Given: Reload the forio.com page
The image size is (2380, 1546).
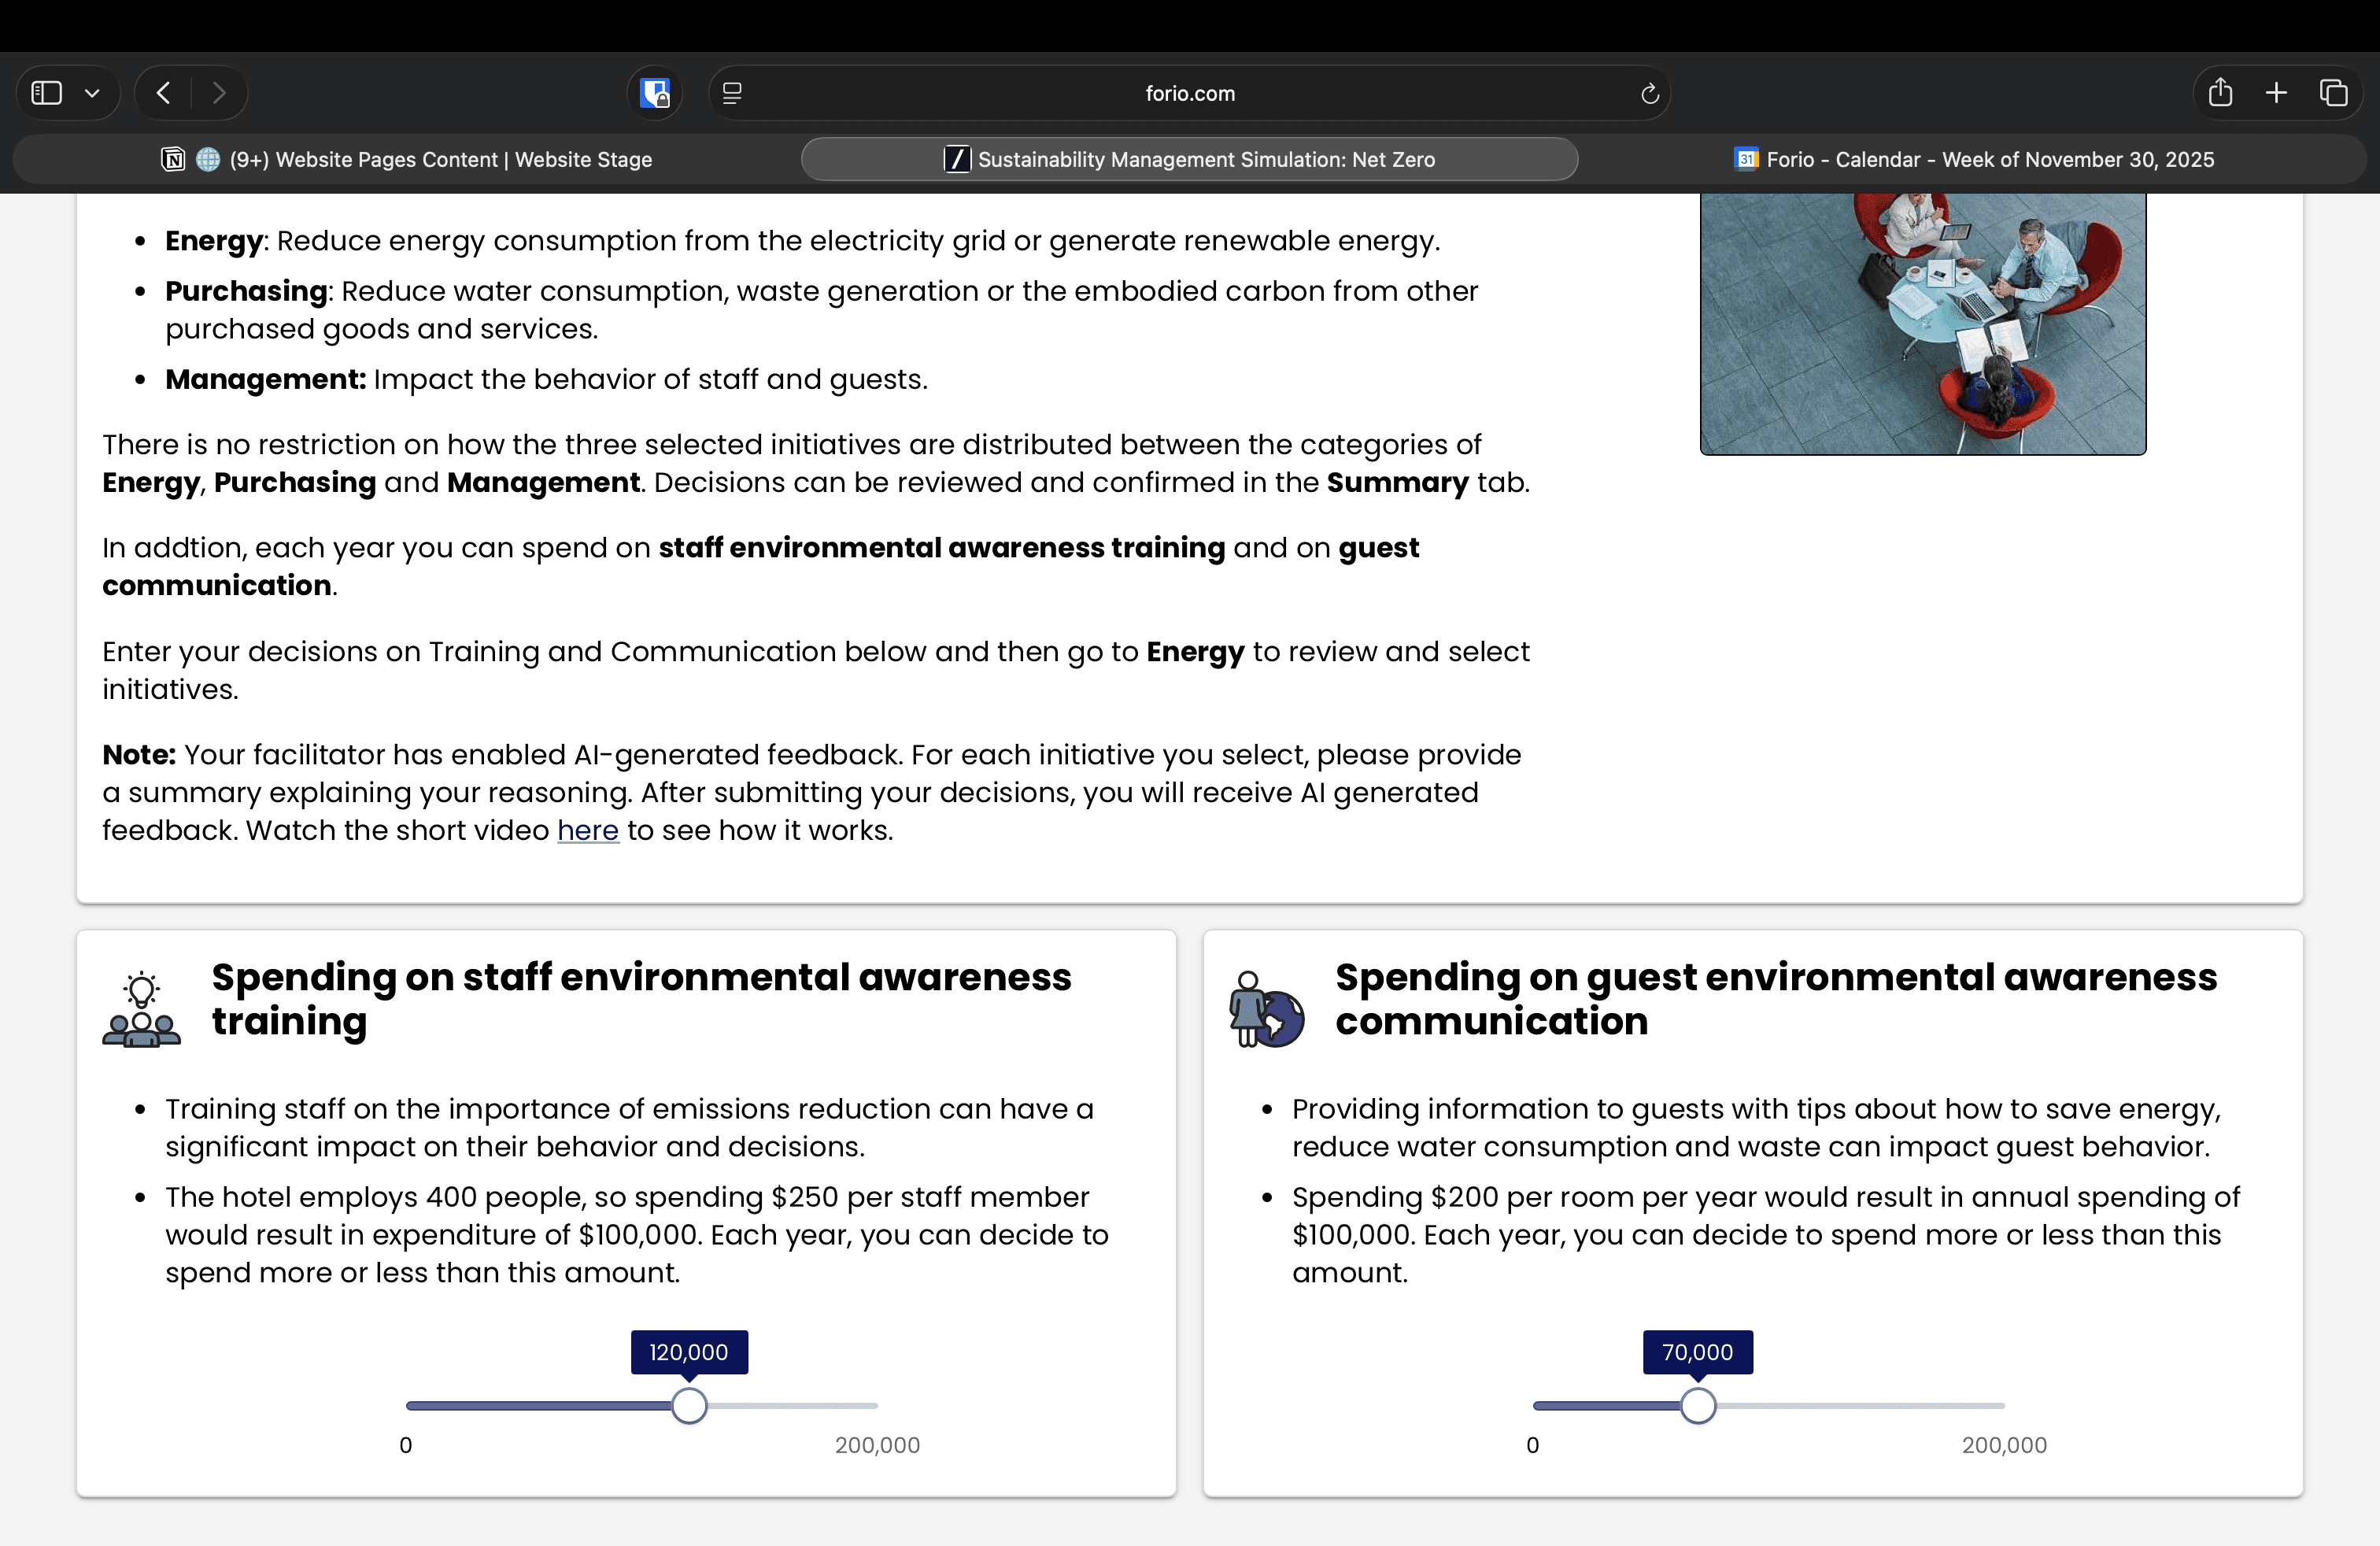Looking at the screenshot, I should 1649,93.
